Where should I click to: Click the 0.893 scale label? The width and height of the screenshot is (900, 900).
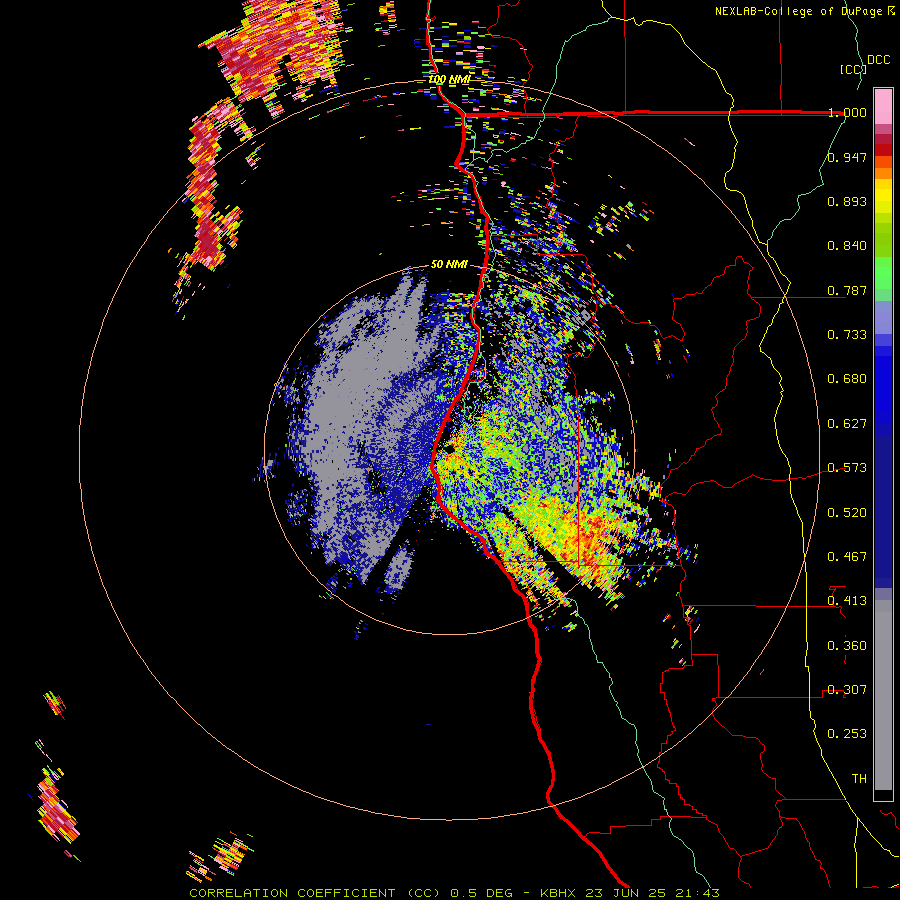coord(847,201)
